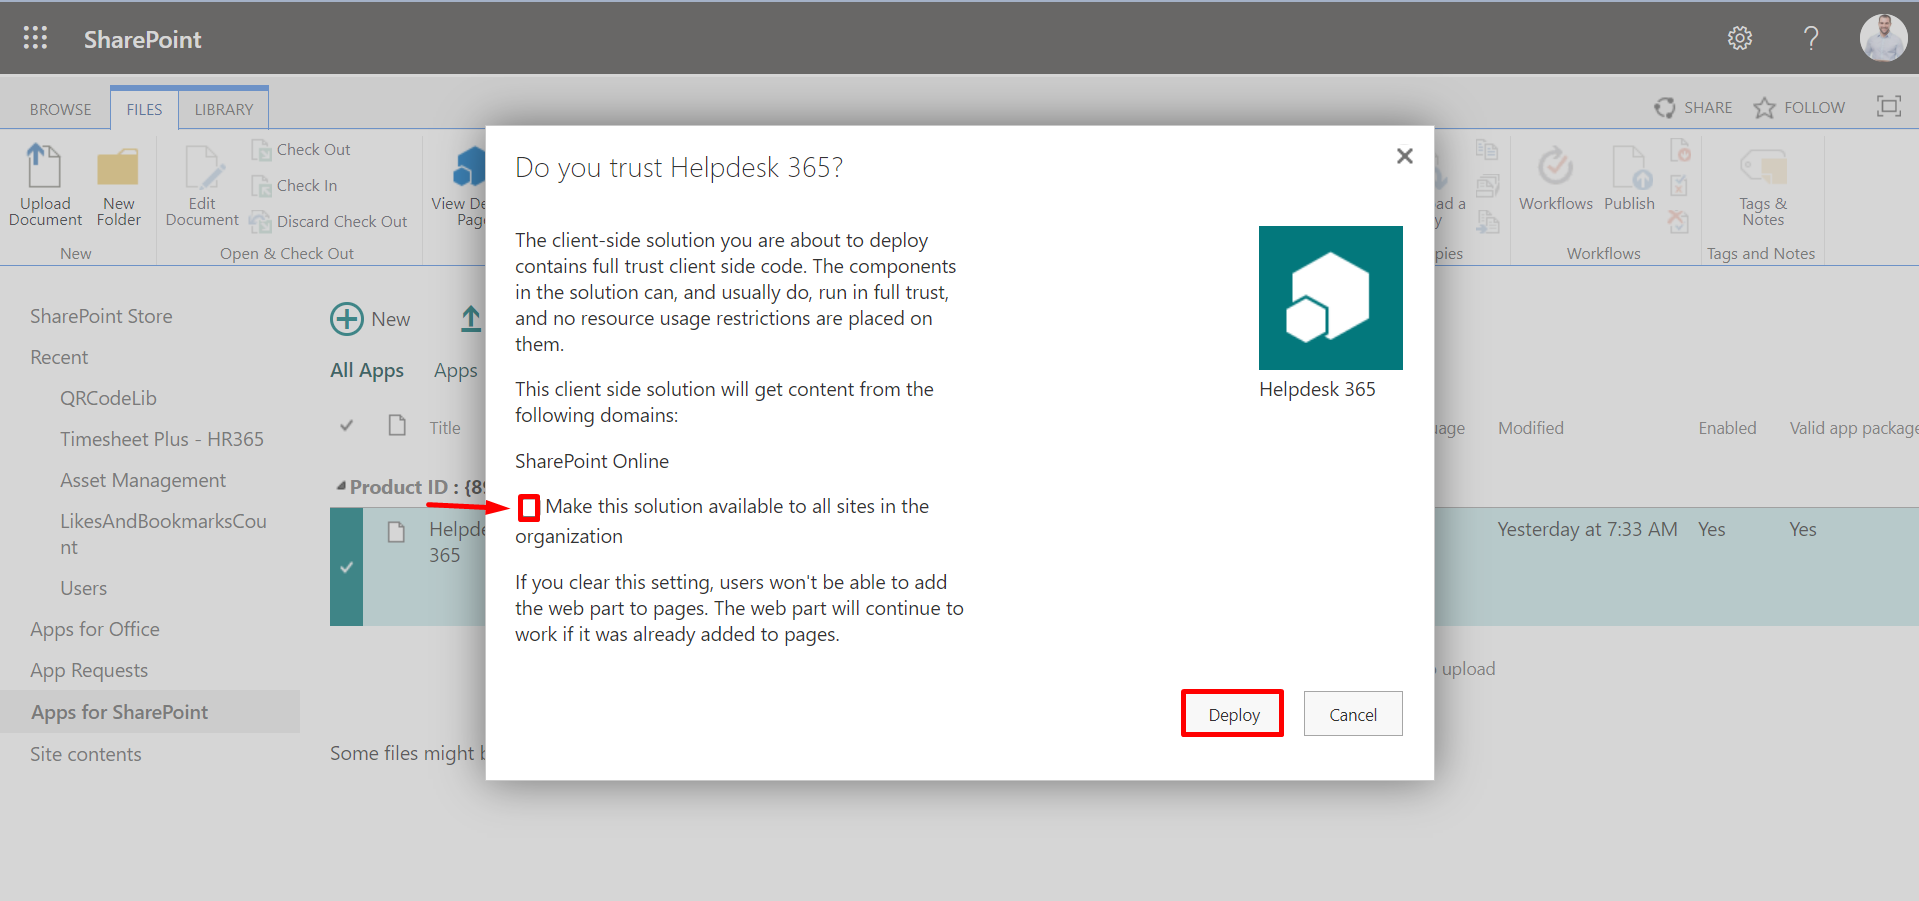Image resolution: width=1919 pixels, height=901 pixels.
Task: Click the Deploy button
Action: pos(1233,714)
